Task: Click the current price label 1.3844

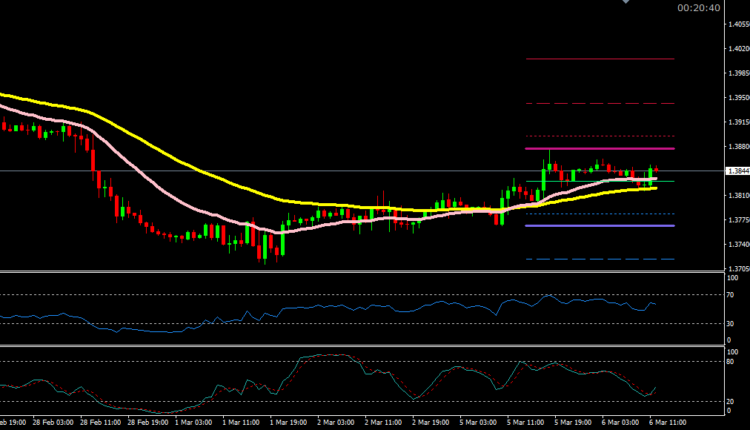Action: pyautogui.click(x=735, y=171)
